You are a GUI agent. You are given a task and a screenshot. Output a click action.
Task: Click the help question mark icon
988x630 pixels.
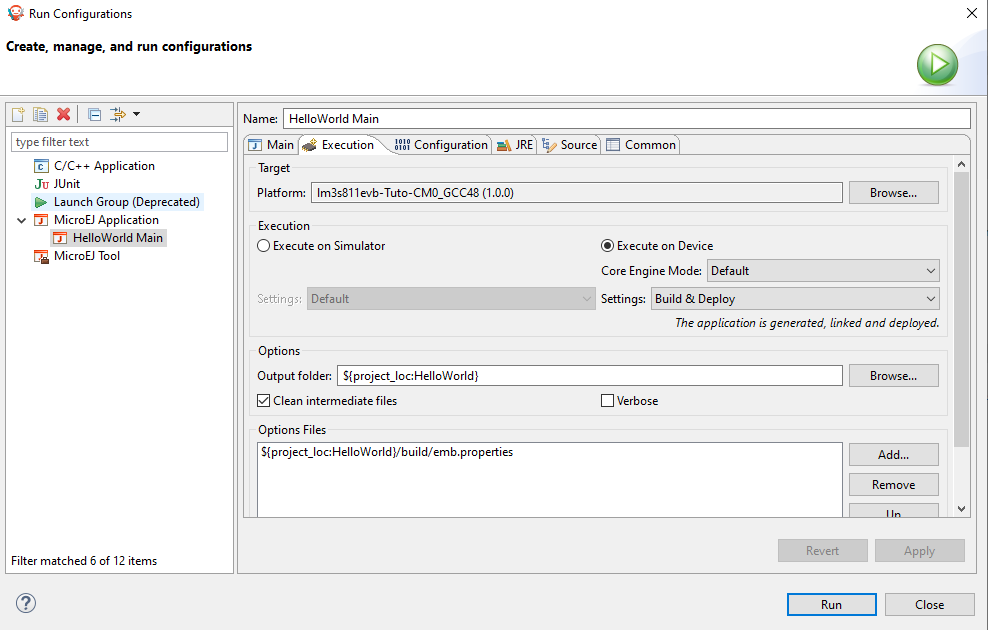[25, 603]
